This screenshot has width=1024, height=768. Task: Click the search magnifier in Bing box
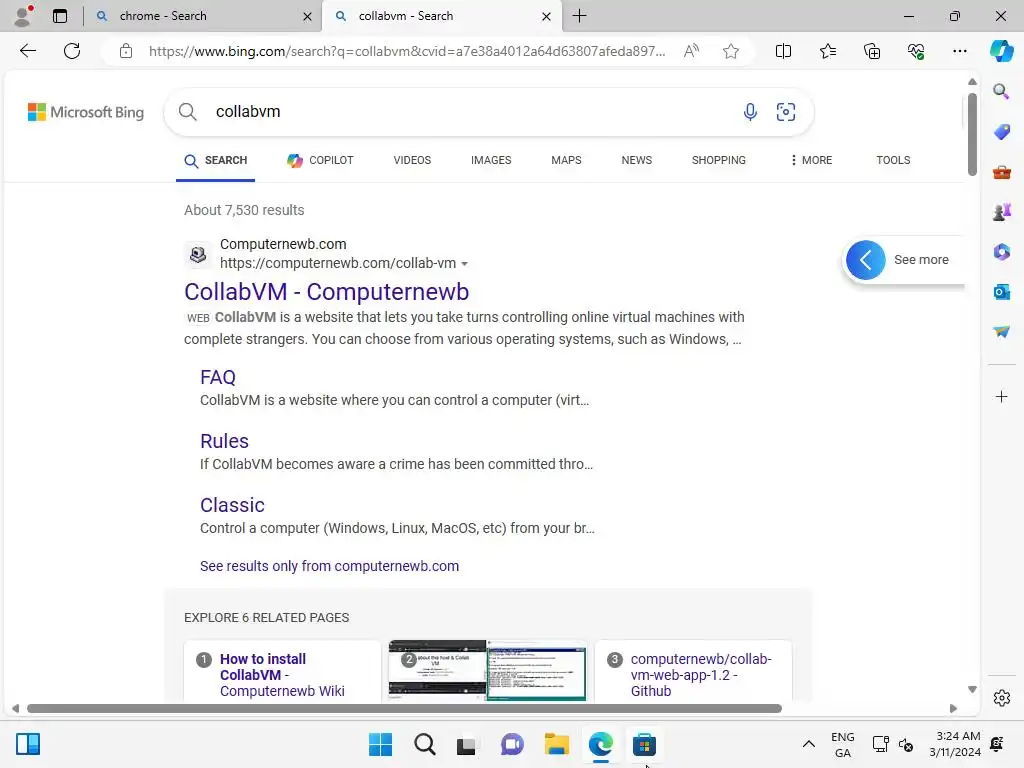187,112
